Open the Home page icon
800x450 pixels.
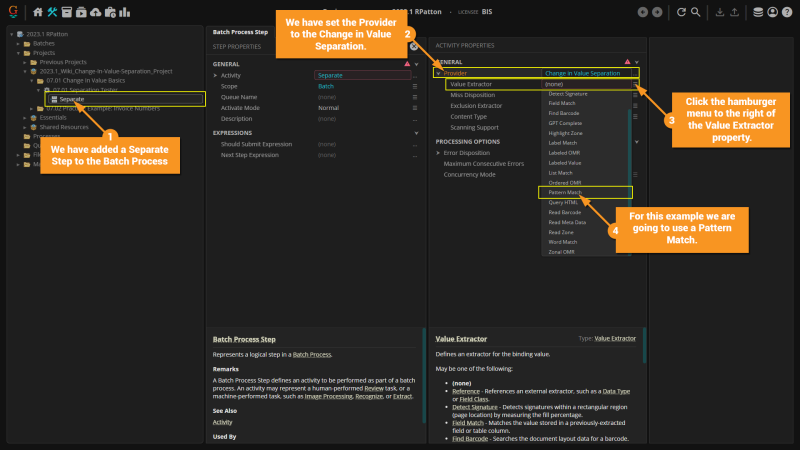(x=38, y=12)
